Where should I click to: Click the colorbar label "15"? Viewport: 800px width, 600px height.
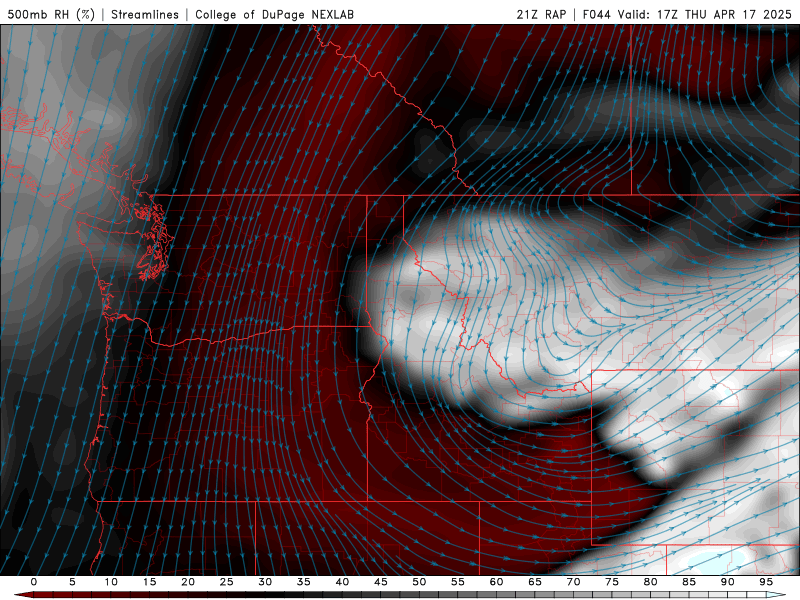[149, 582]
